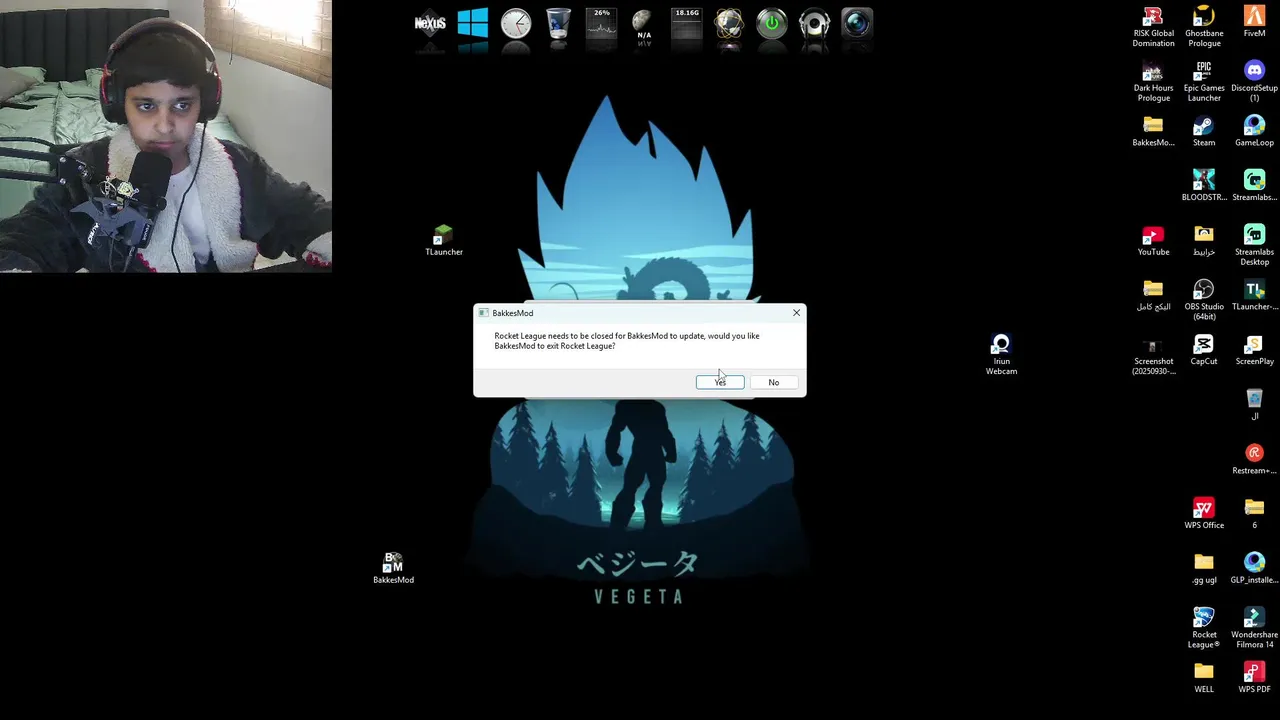1280x720 pixels.
Task: Open the desktop Recycle Bin icon
Action: tap(1254, 405)
